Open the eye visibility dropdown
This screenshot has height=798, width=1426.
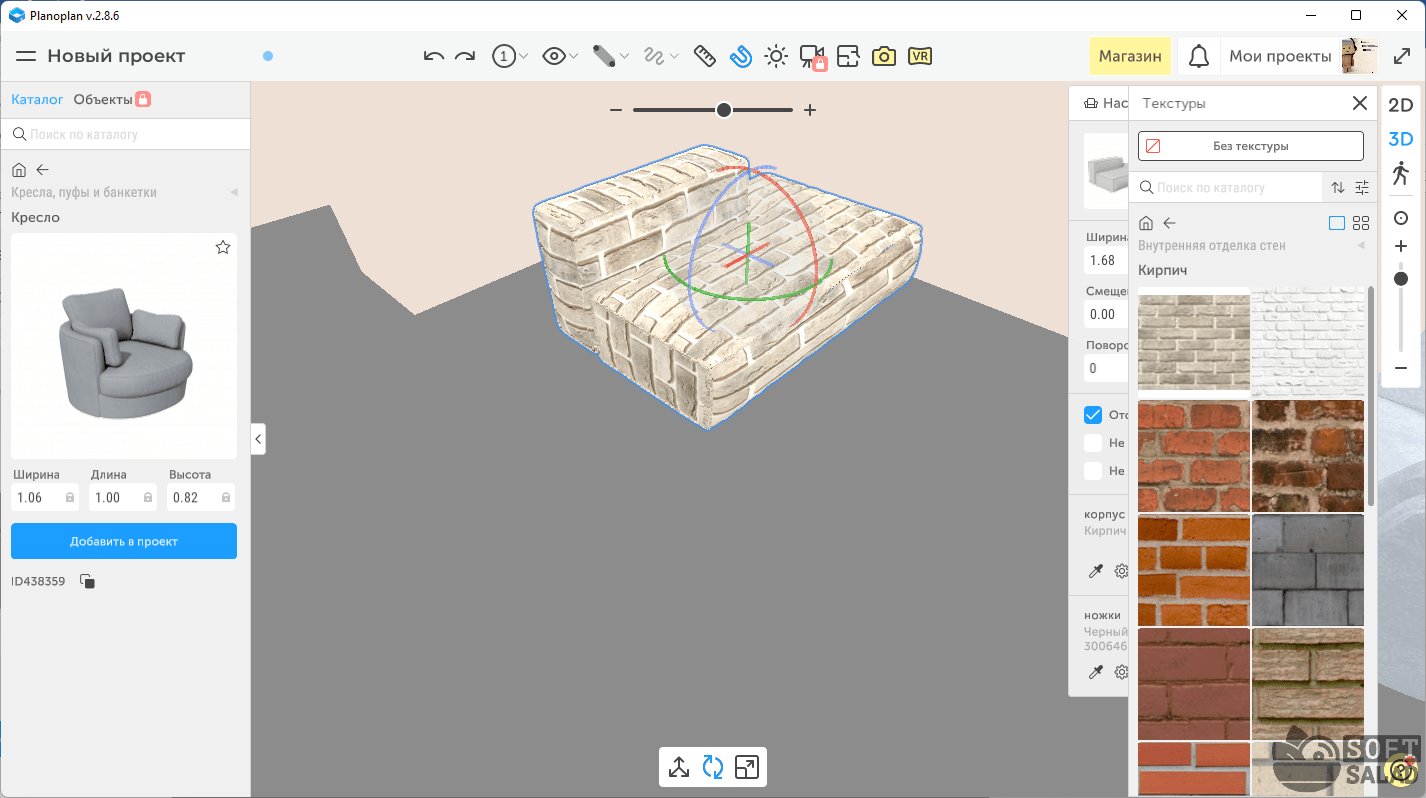click(x=559, y=57)
